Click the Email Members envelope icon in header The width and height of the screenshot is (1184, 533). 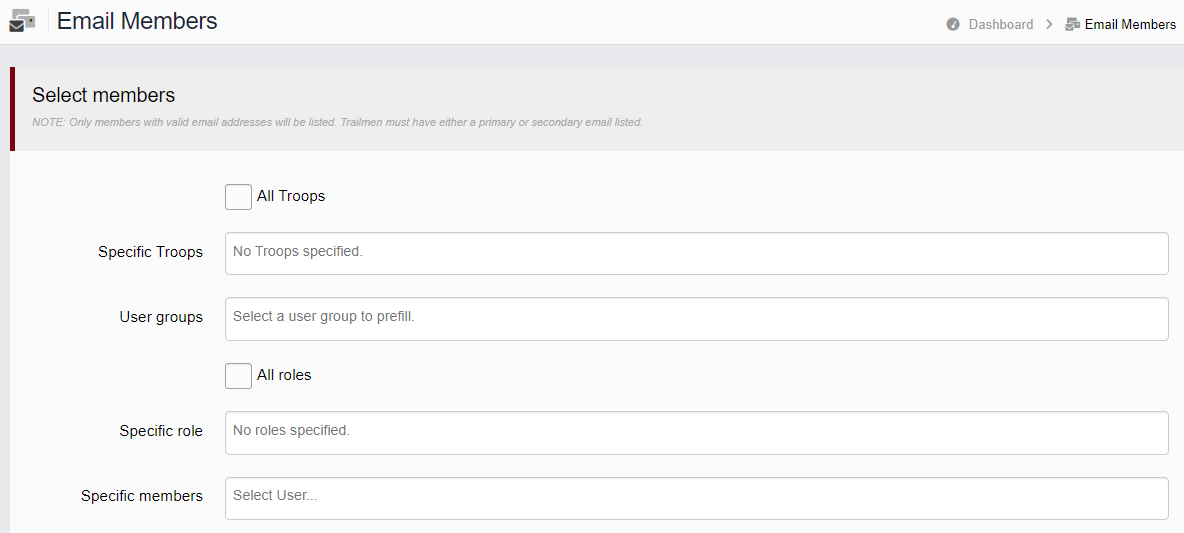(22, 20)
